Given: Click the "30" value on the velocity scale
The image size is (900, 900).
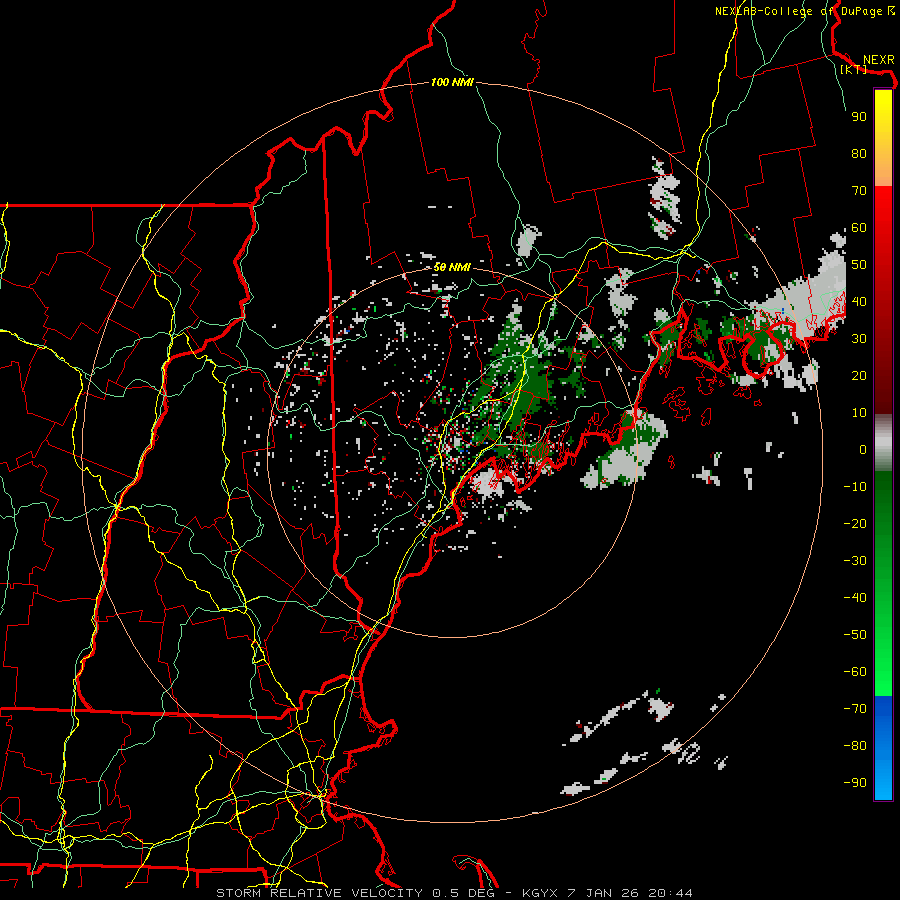Looking at the screenshot, I should 859,339.
